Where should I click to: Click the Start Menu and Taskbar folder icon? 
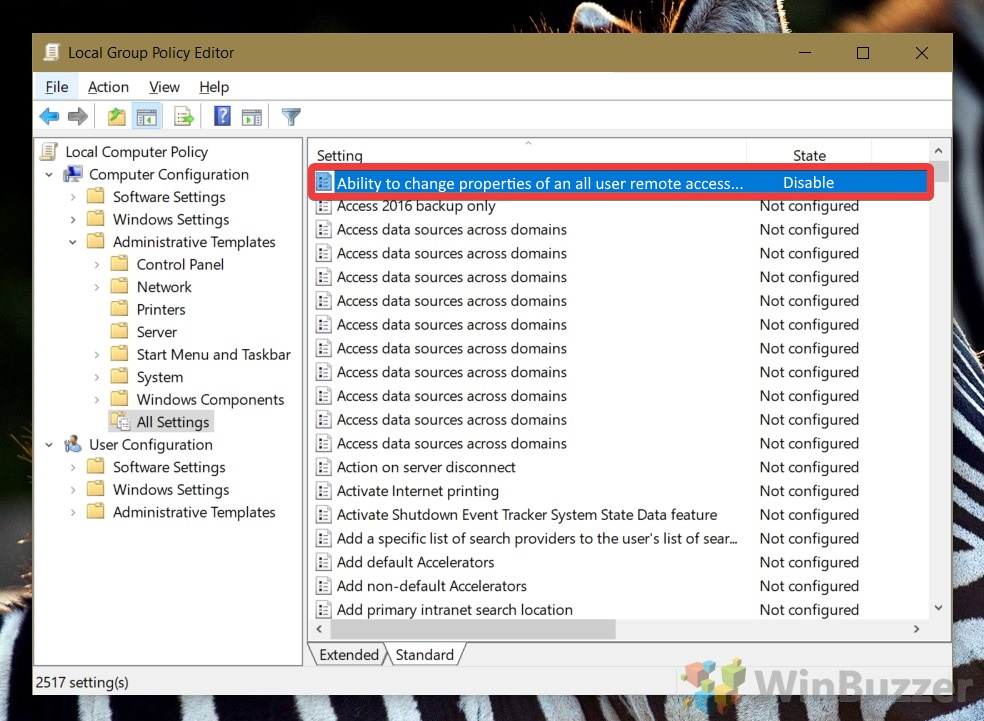[119, 354]
